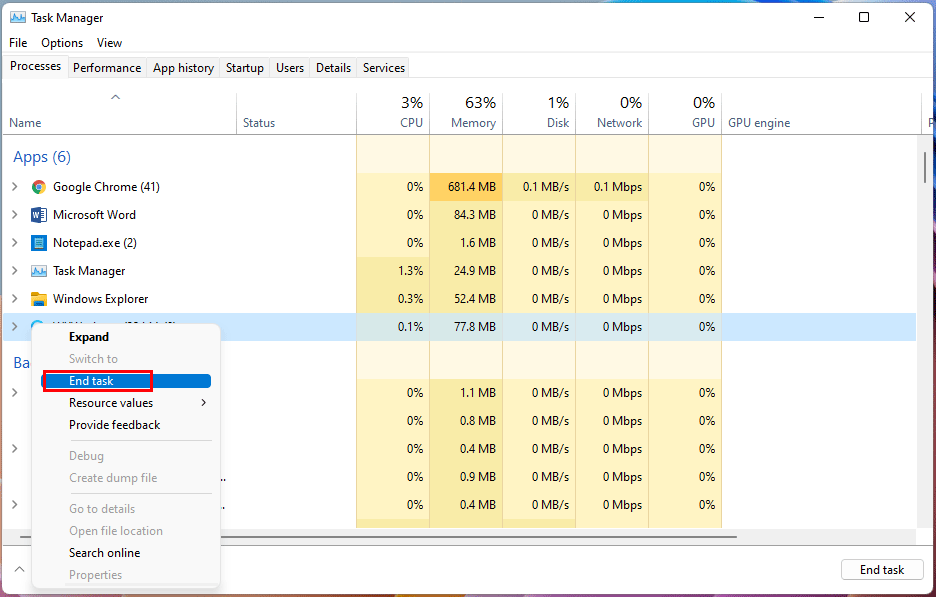The width and height of the screenshot is (936, 597).
Task: Expand the Task Manager process group
Action: [x=15, y=271]
